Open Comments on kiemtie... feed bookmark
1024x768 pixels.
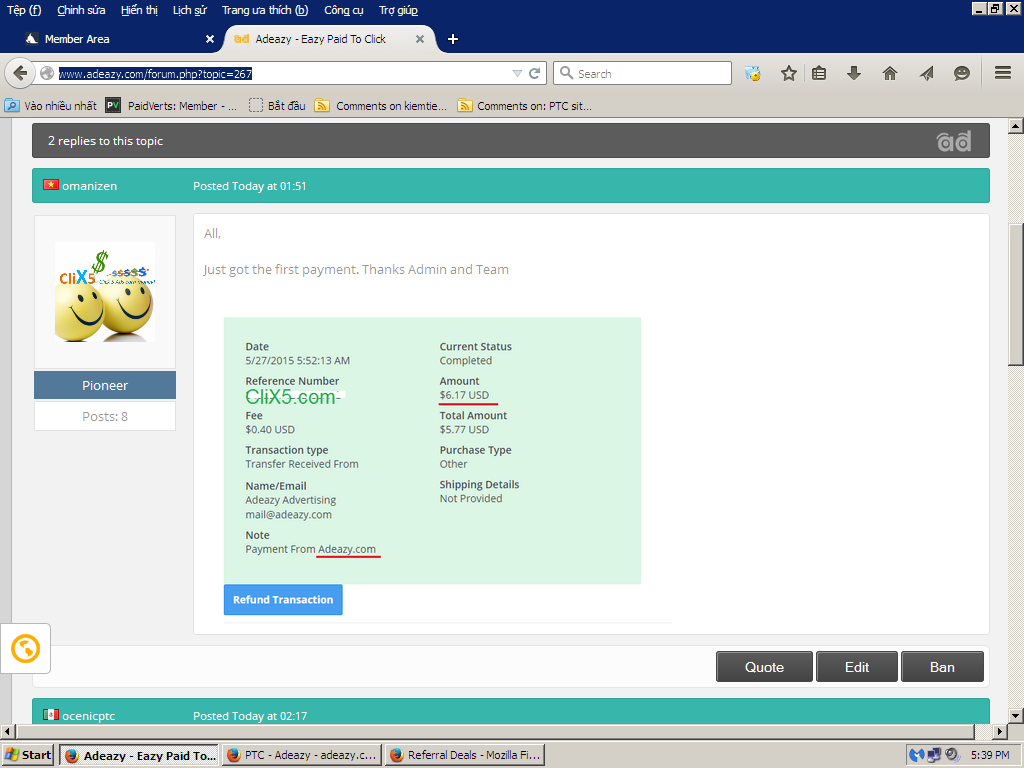(x=381, y=106)
